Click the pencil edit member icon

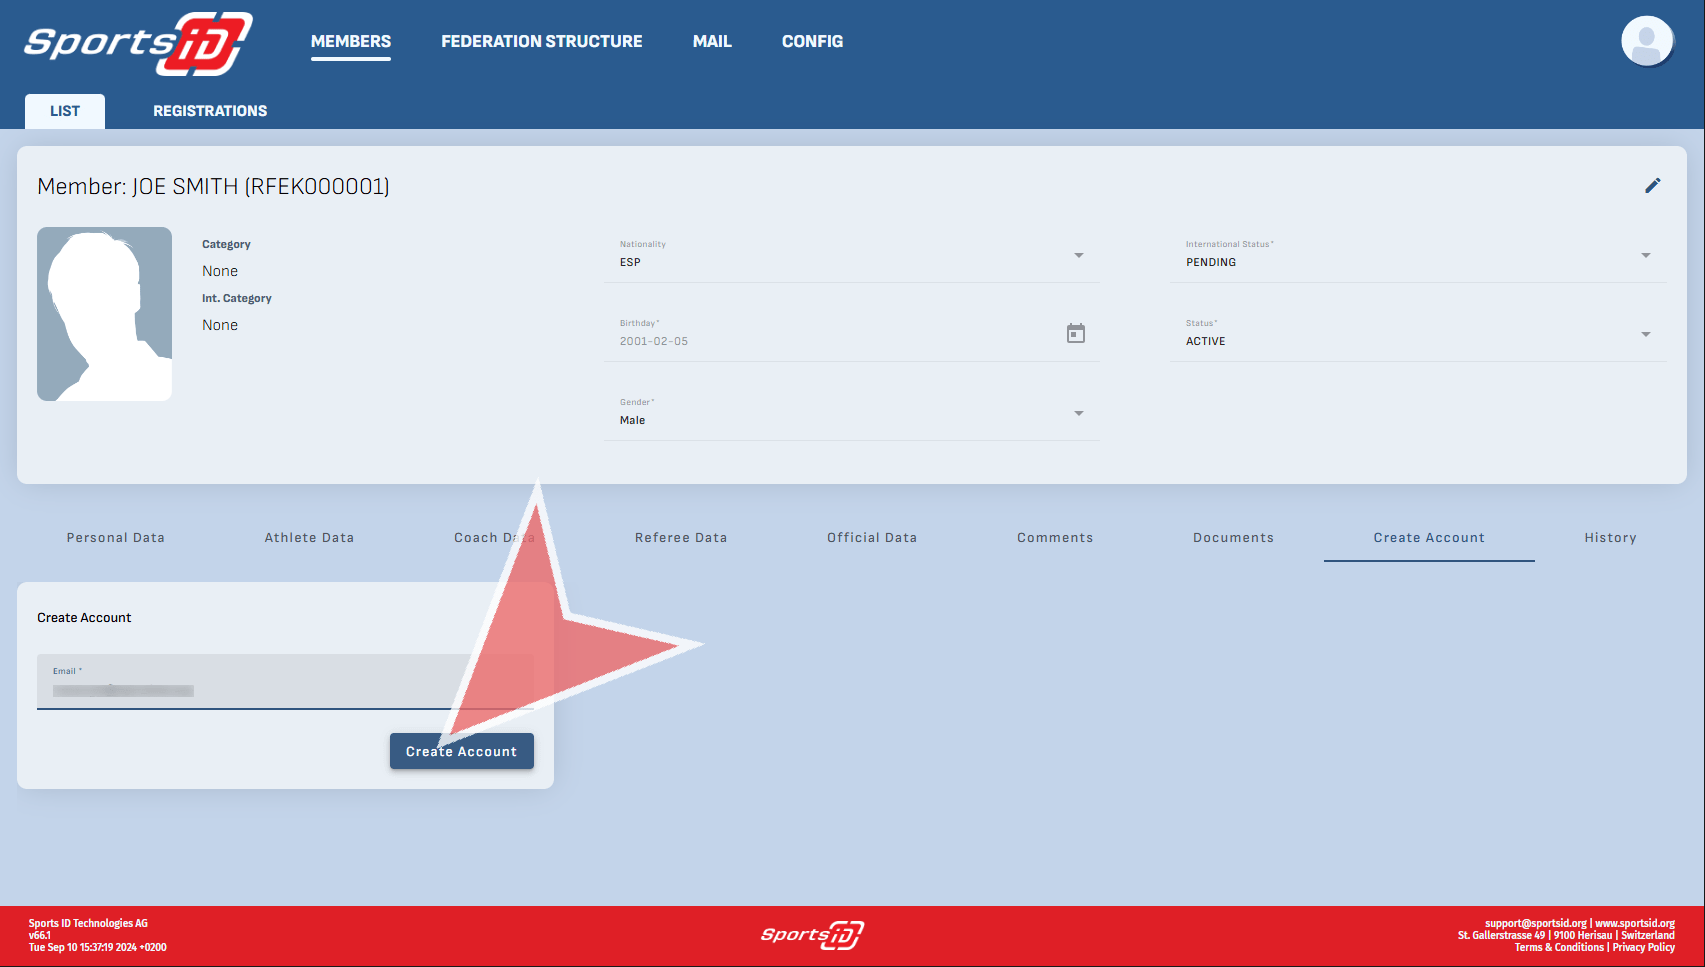1652,186
